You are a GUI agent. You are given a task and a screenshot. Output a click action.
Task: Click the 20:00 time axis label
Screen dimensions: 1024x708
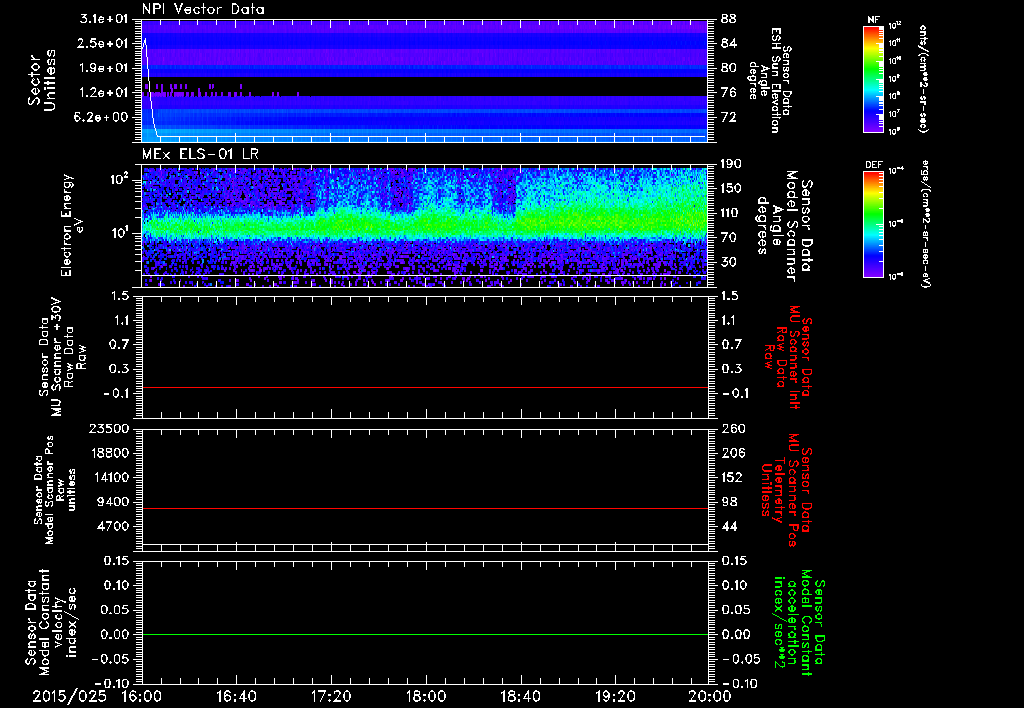(x=709, y=696)
